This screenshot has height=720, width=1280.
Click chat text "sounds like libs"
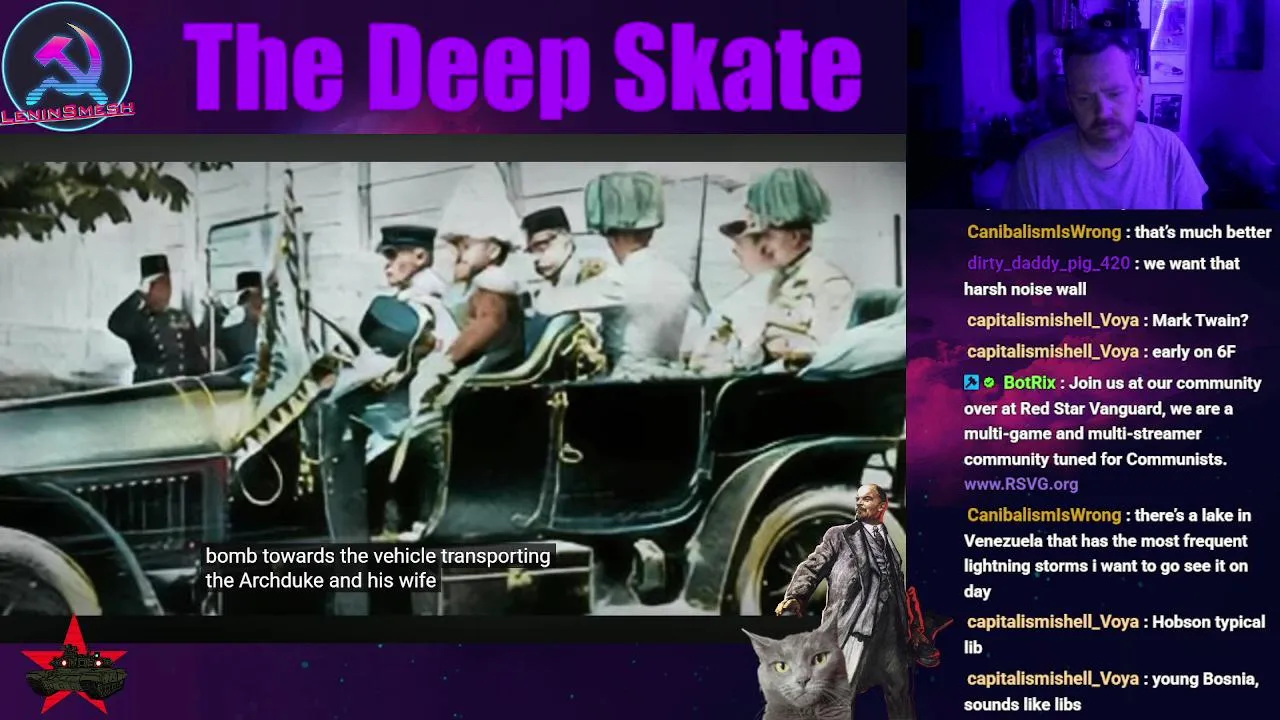point(1022,705)
